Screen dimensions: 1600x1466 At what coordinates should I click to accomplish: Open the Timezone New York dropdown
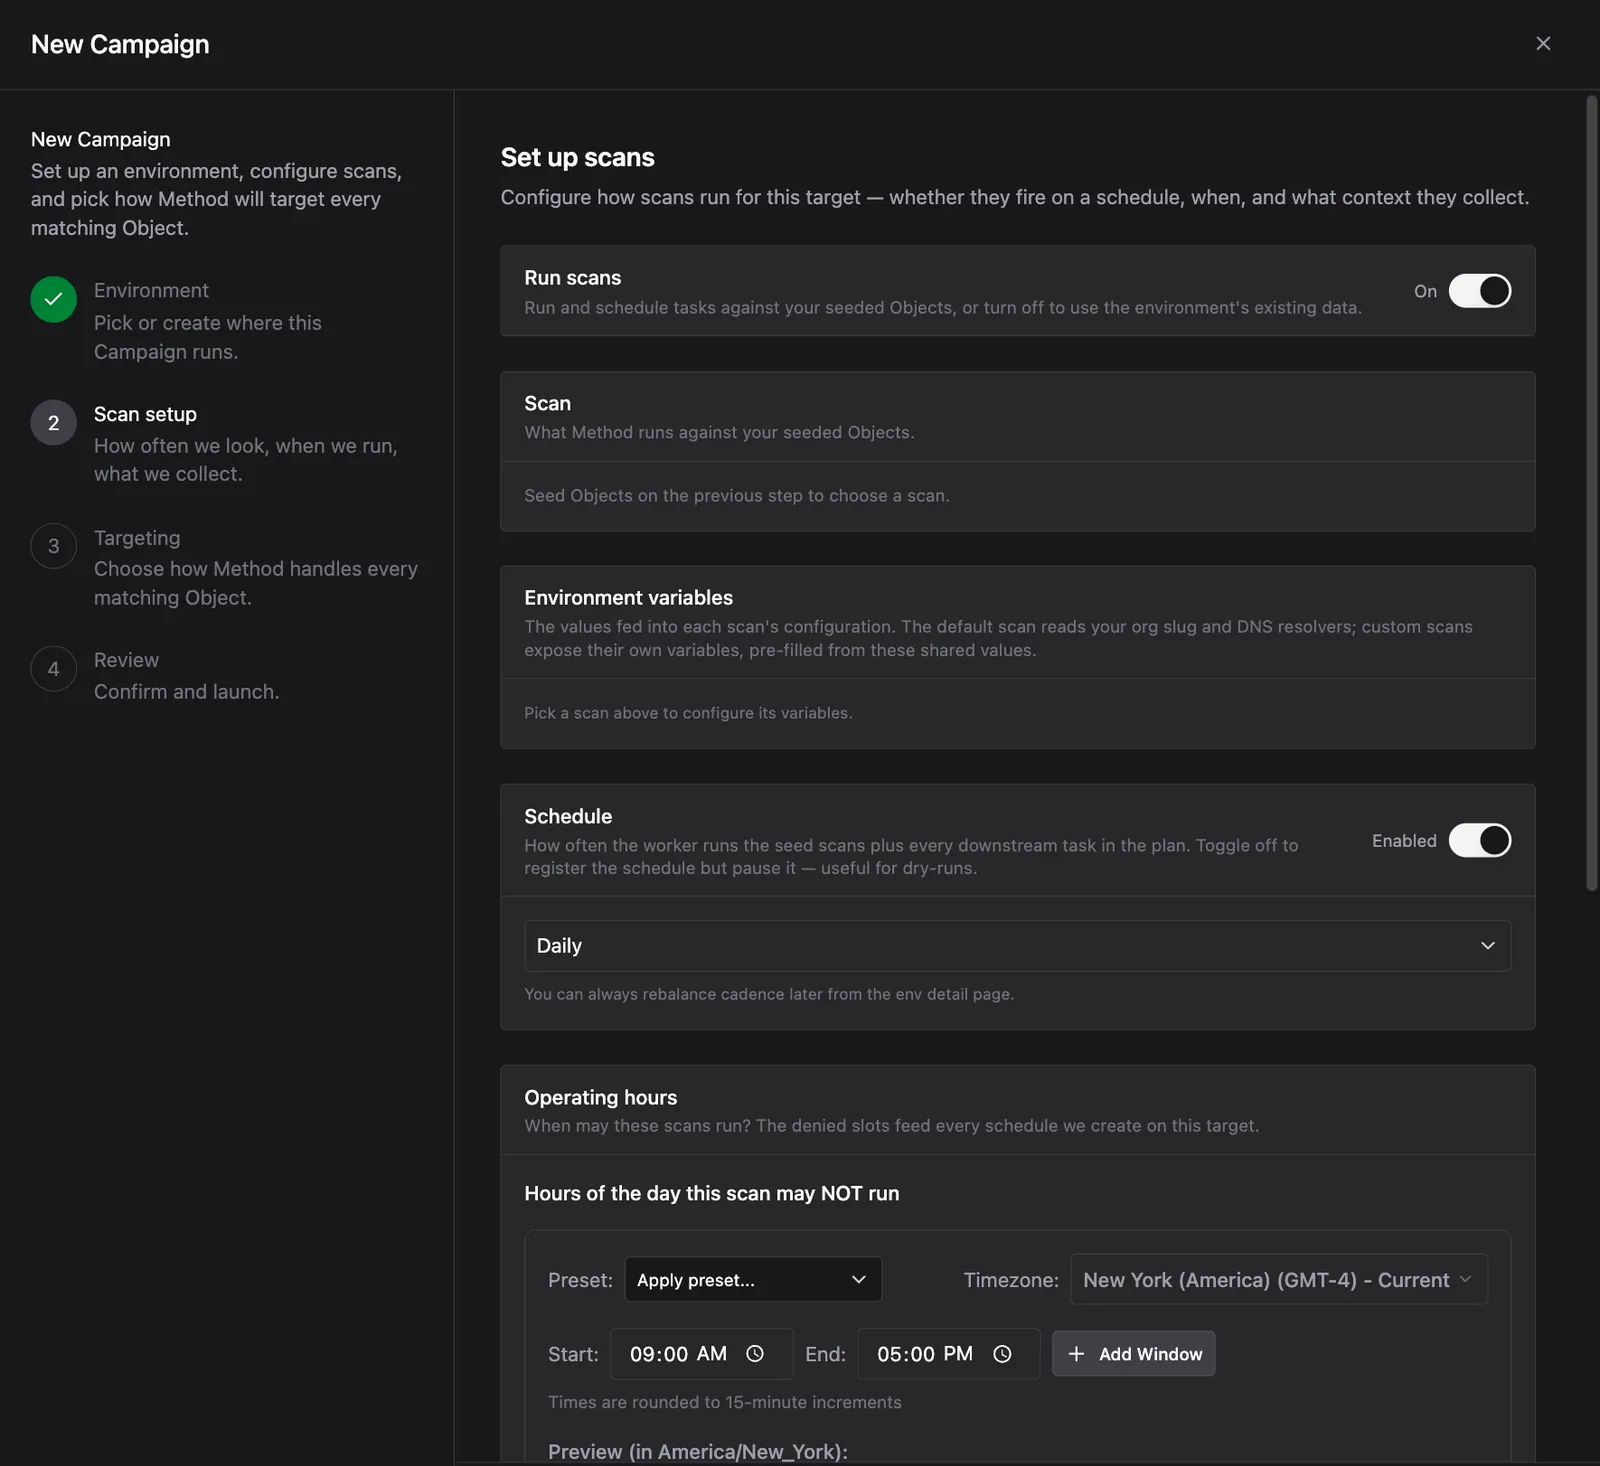point(1279,1279)
